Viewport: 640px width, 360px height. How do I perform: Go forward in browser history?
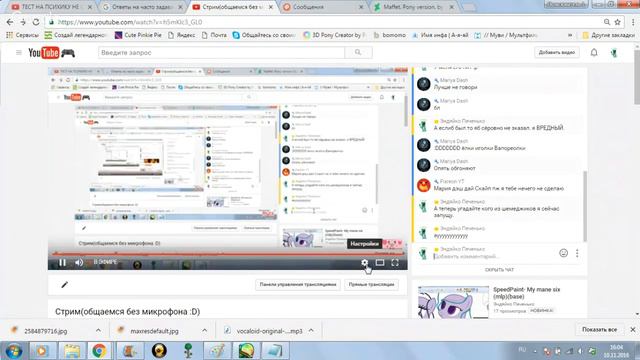(23, 22)
